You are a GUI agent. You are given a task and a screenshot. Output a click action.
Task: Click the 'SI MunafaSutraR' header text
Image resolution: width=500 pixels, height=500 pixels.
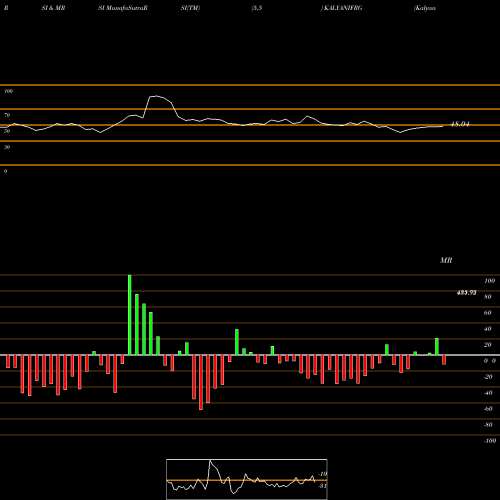point(123,8)
